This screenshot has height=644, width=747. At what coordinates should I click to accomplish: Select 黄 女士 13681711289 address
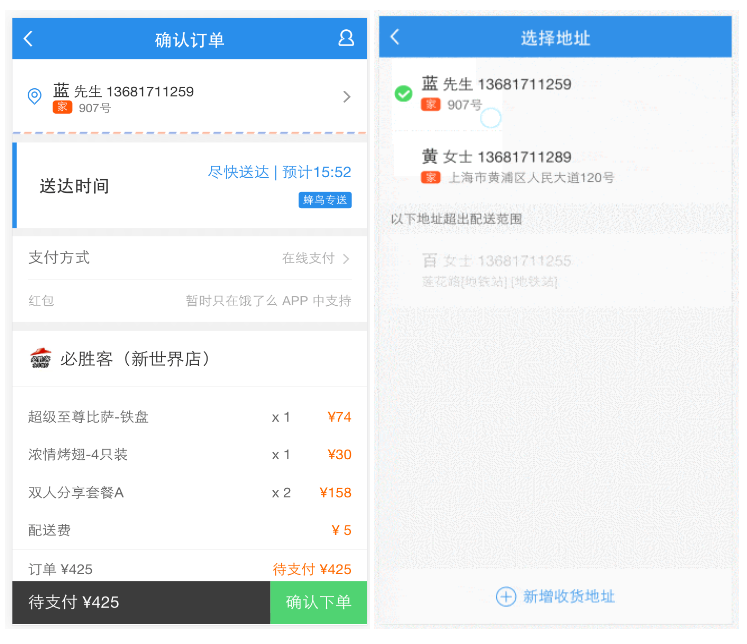point(496,157)
